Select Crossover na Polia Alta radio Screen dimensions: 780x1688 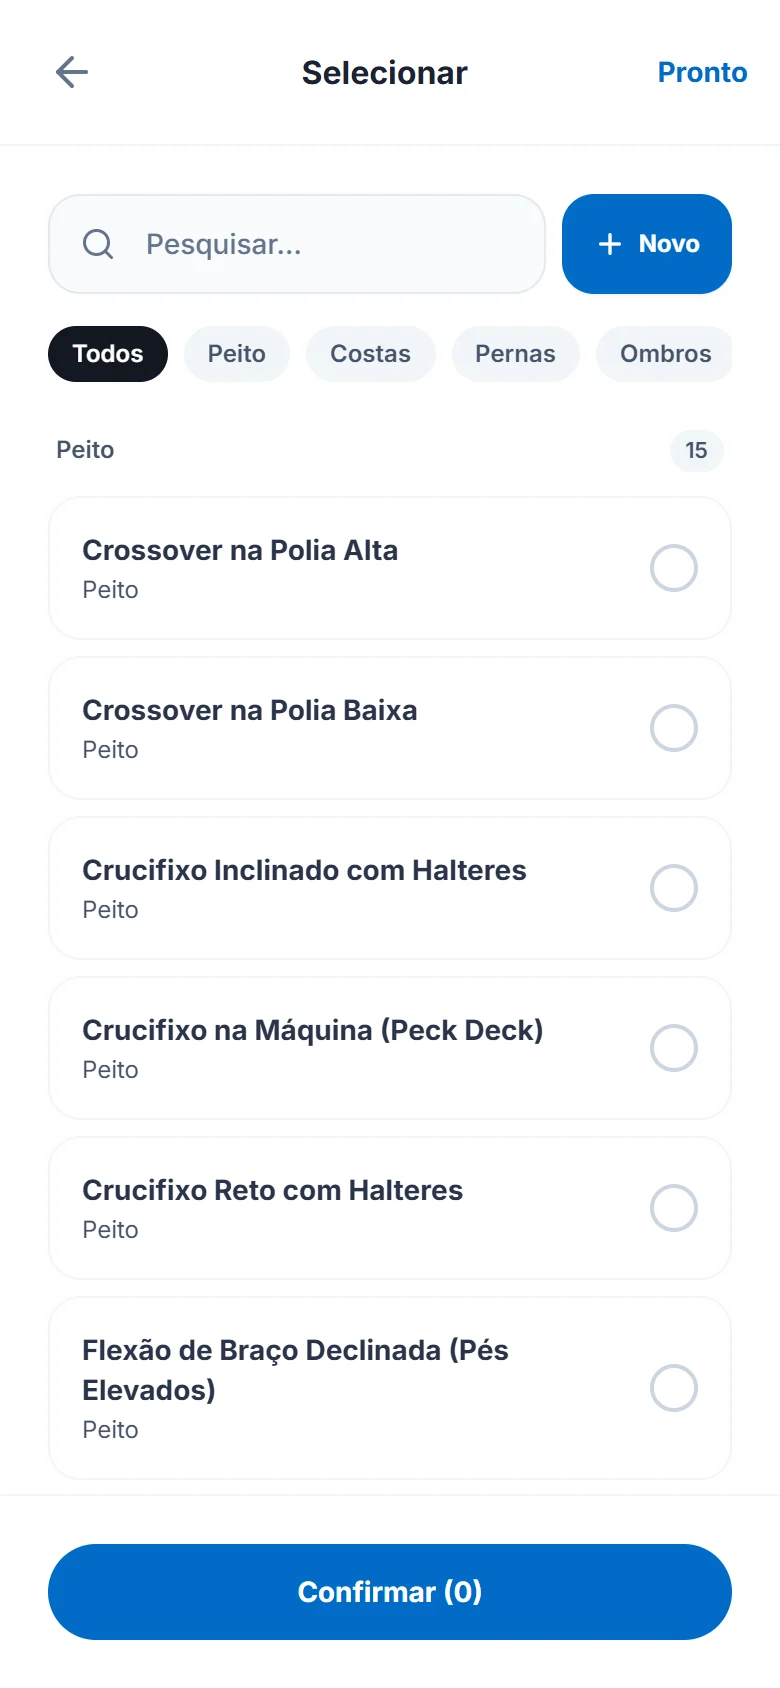click(674, 568)
